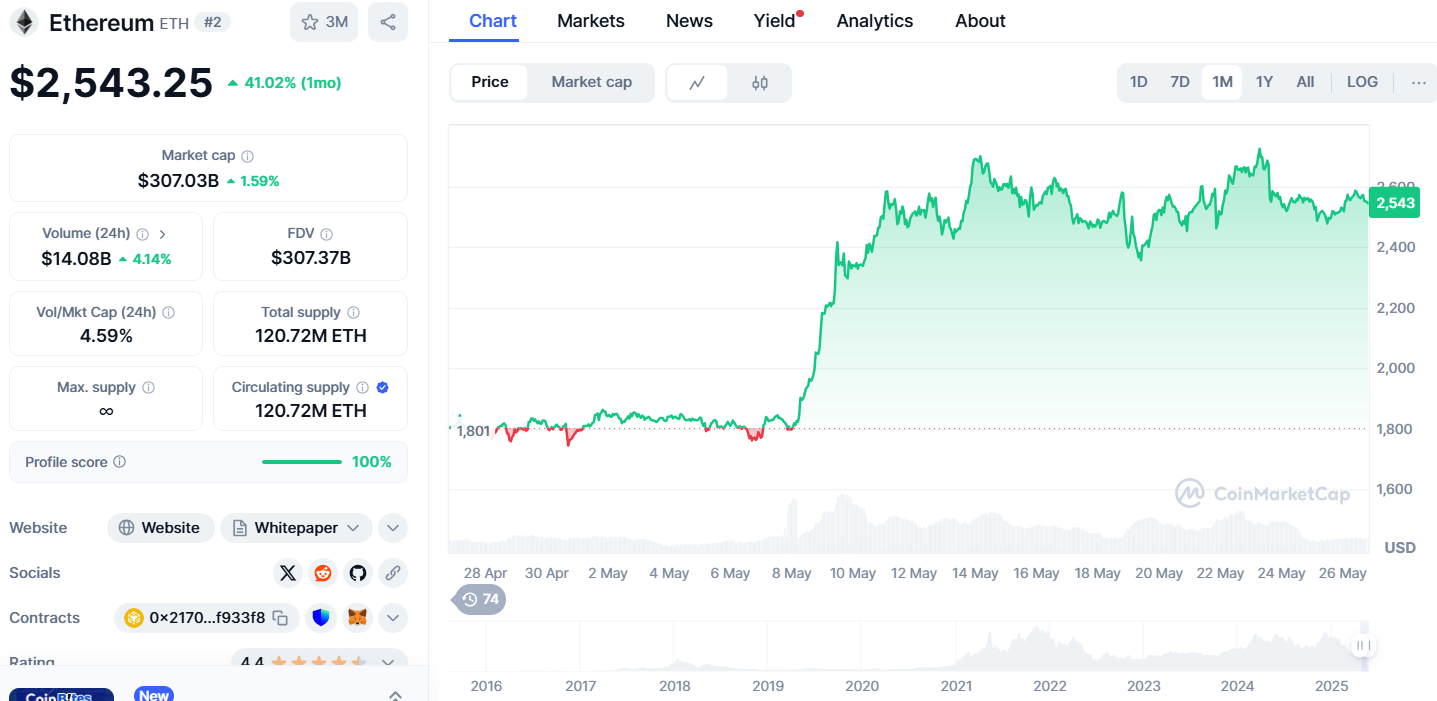
Task: Switch chart to line view
Action: click(698, 83)
